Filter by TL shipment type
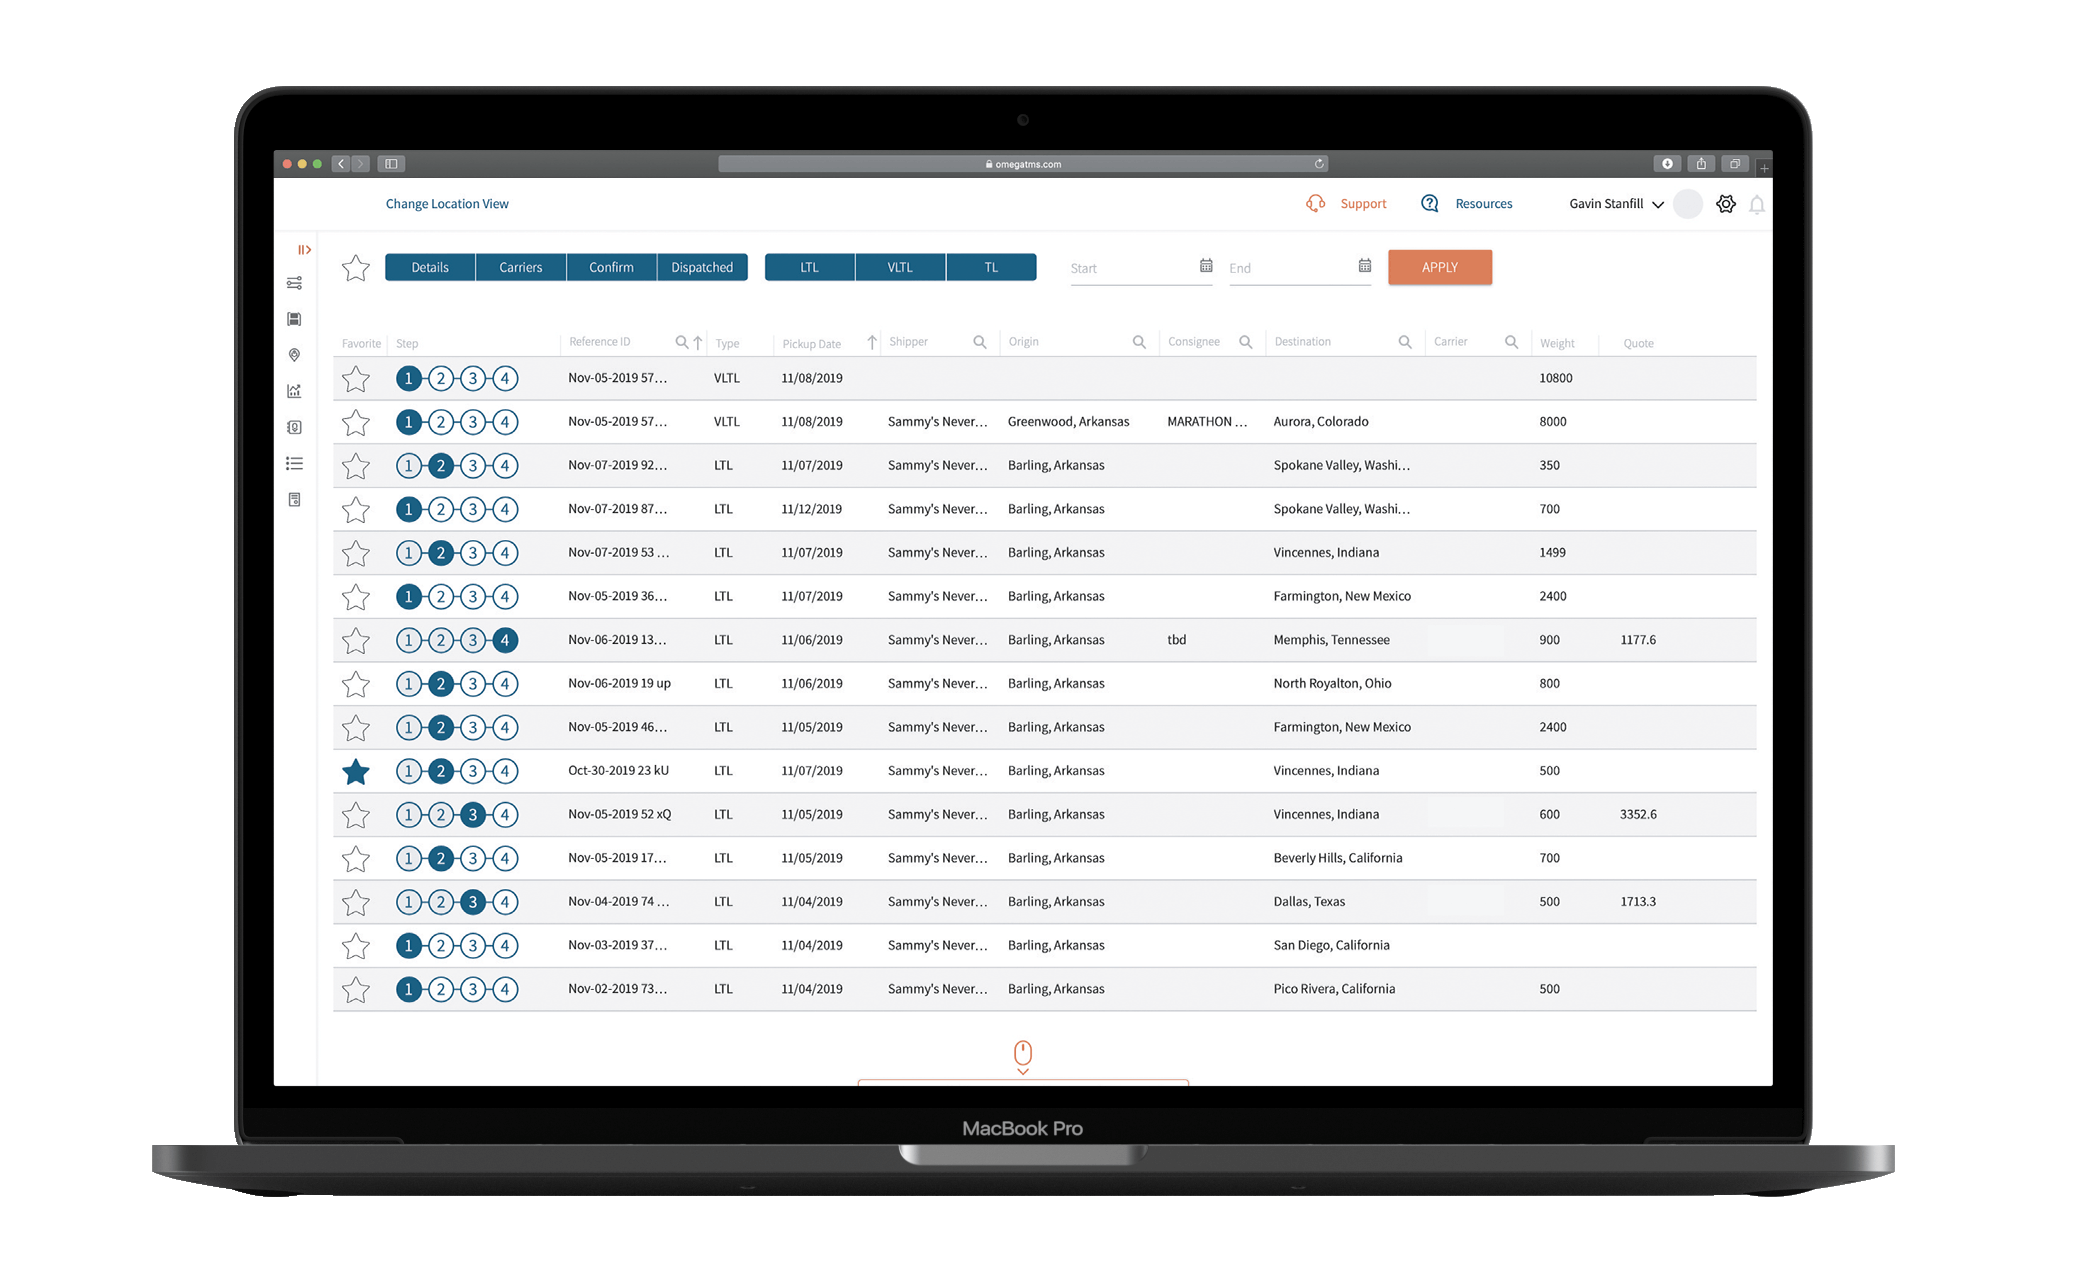 coord(991,267)
